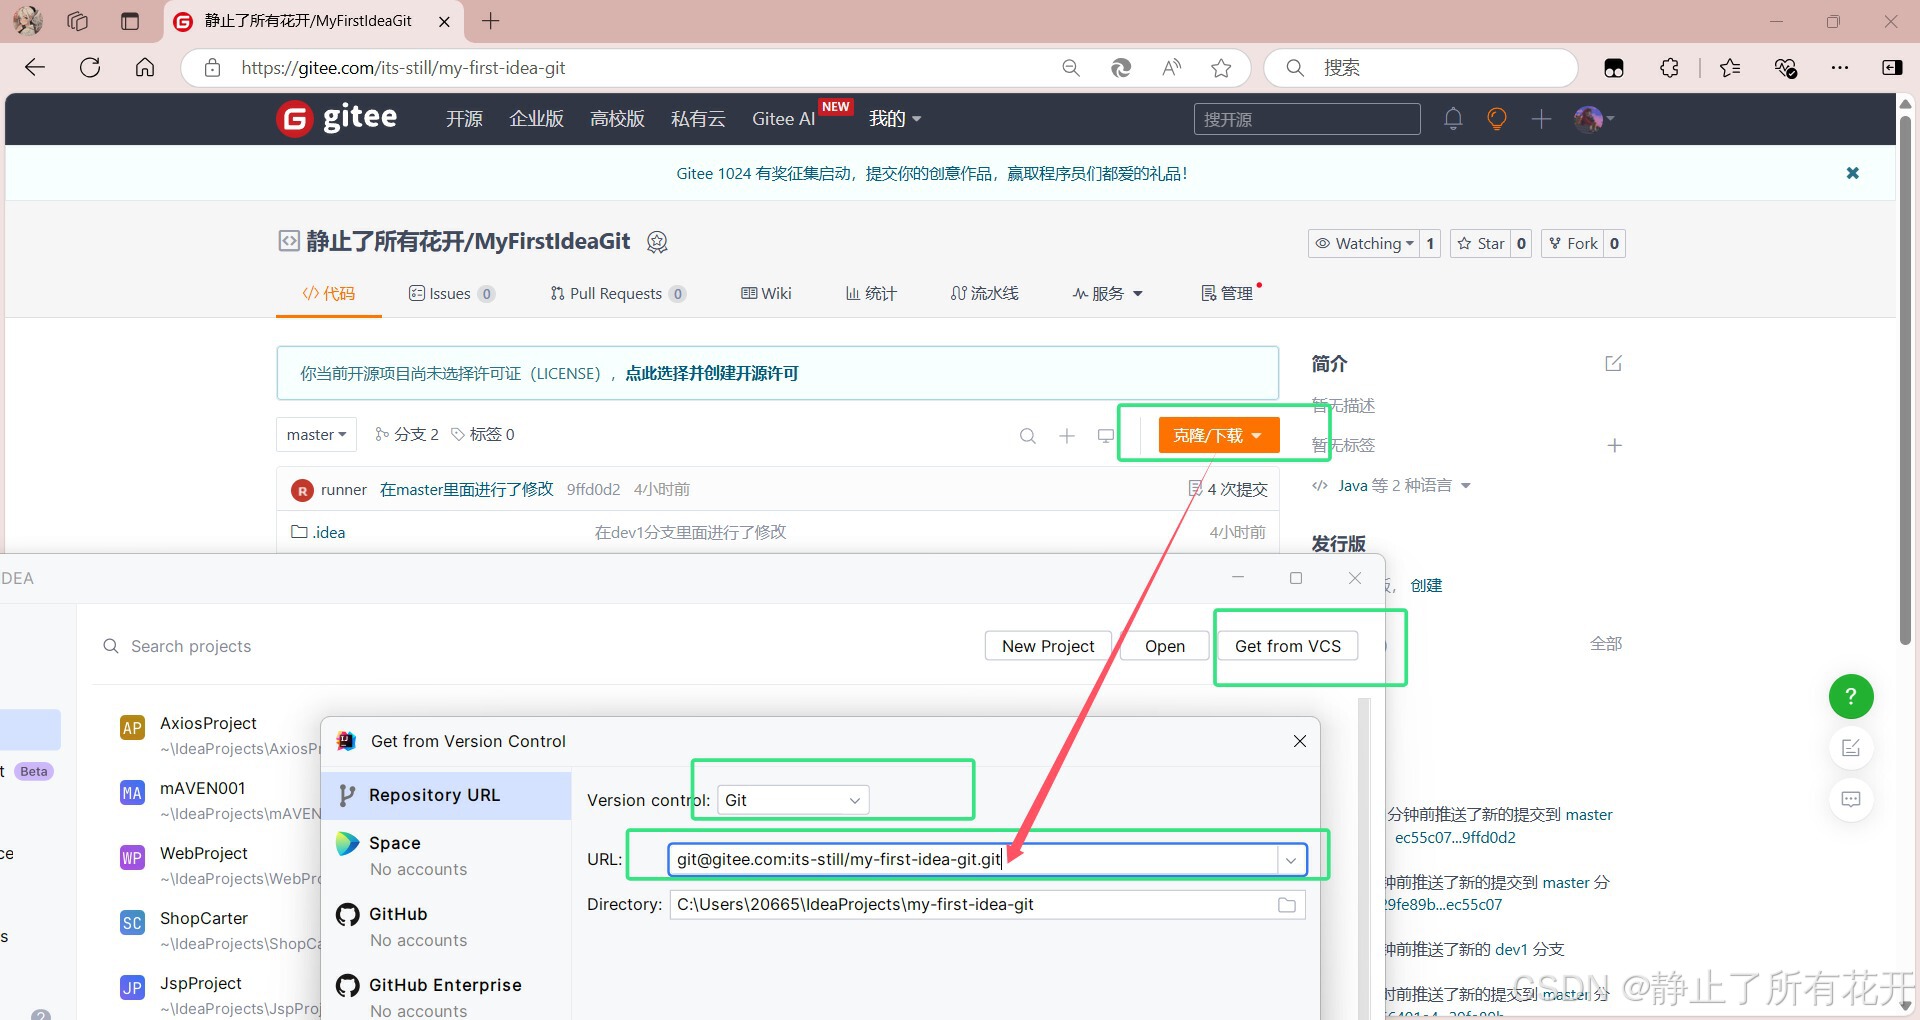The height and width of the screenshot is (1020, 1920).
Task: Click the green help question button
Action: 1851,696
